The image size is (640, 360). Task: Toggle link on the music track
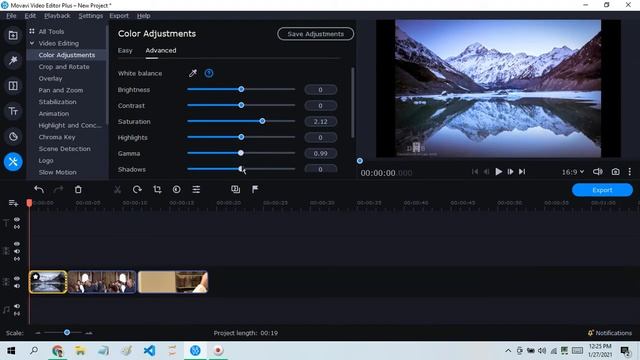click(17, 314)
